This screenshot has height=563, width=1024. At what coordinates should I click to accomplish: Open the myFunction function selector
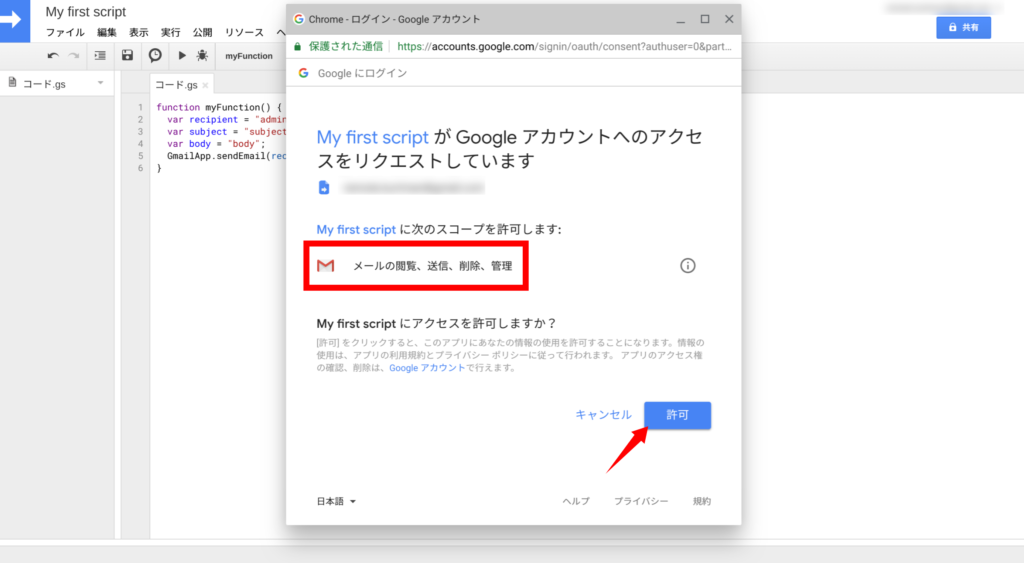pyautogui.click(x=248, y=56)
